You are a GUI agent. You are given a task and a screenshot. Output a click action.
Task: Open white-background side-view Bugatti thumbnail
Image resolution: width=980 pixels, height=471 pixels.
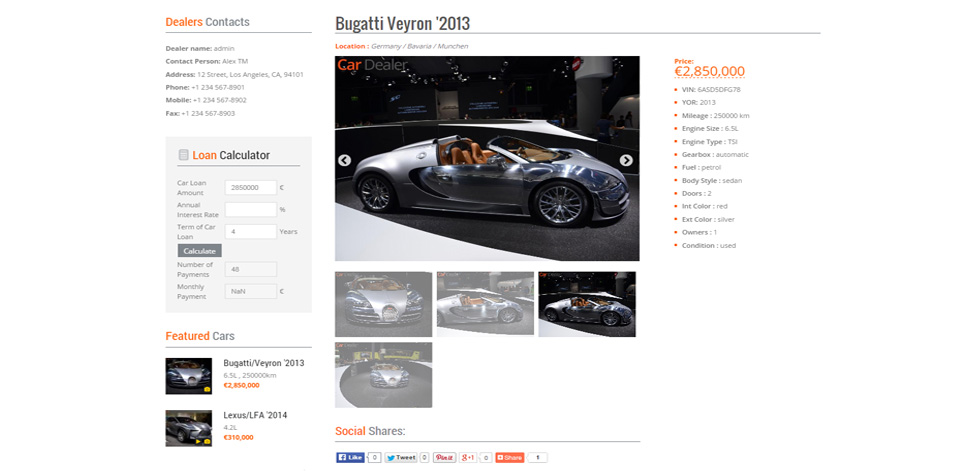tap(485, 304)
